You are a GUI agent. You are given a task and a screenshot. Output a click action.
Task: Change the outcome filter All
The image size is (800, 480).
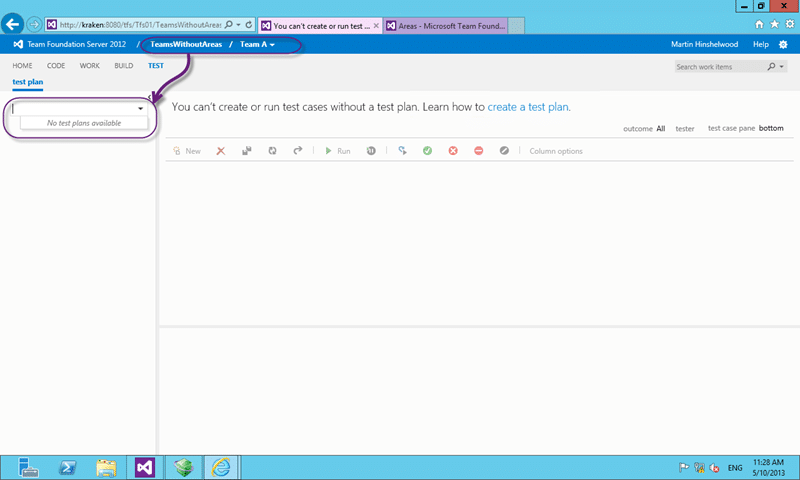661,129
